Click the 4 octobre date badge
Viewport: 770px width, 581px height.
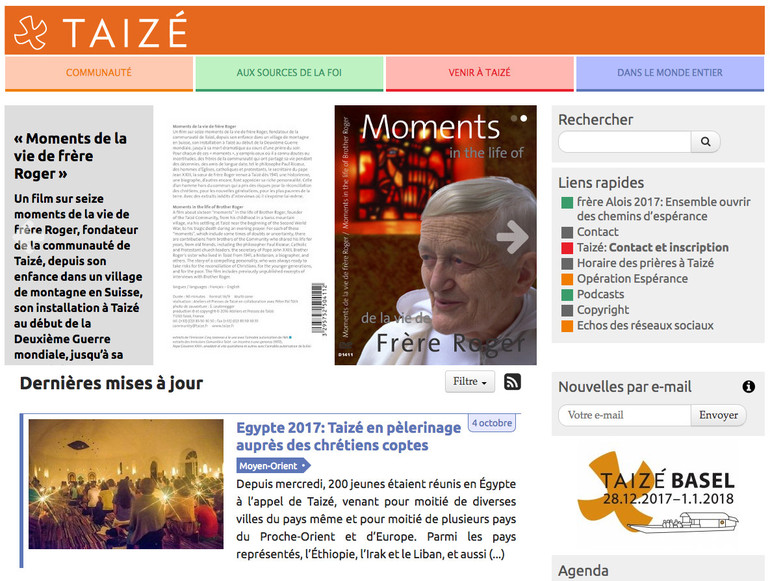pos(492,423)
